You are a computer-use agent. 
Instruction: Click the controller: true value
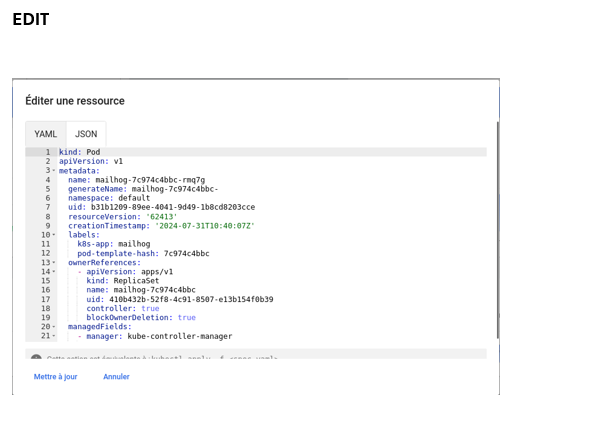point(150,309)
